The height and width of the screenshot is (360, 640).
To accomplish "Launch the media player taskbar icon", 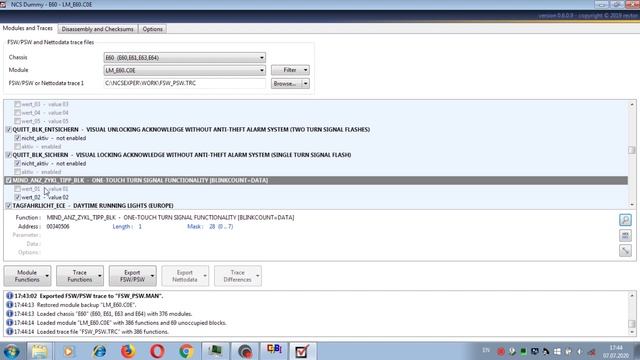I will point(69,351).
